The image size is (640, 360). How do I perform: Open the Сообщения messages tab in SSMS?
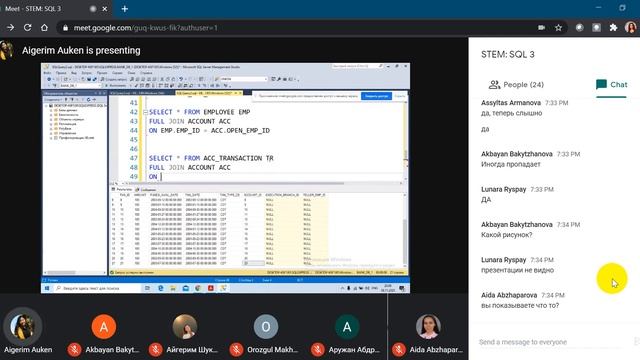[x=146, y=189]
